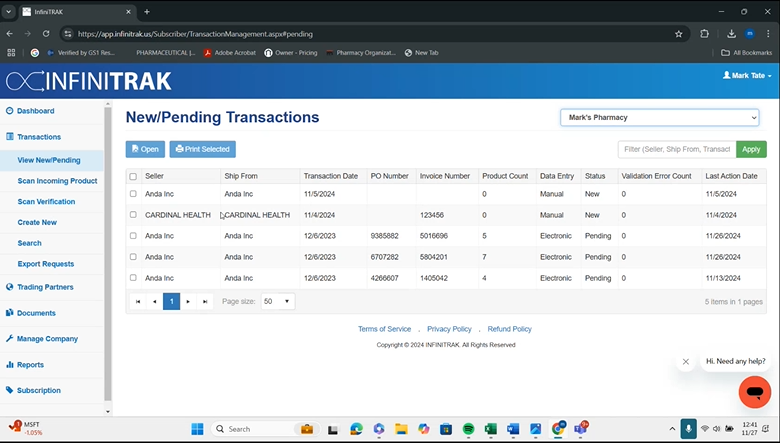Go to previous page of results
The image size is (780, 443).
(x=155, y=301)
